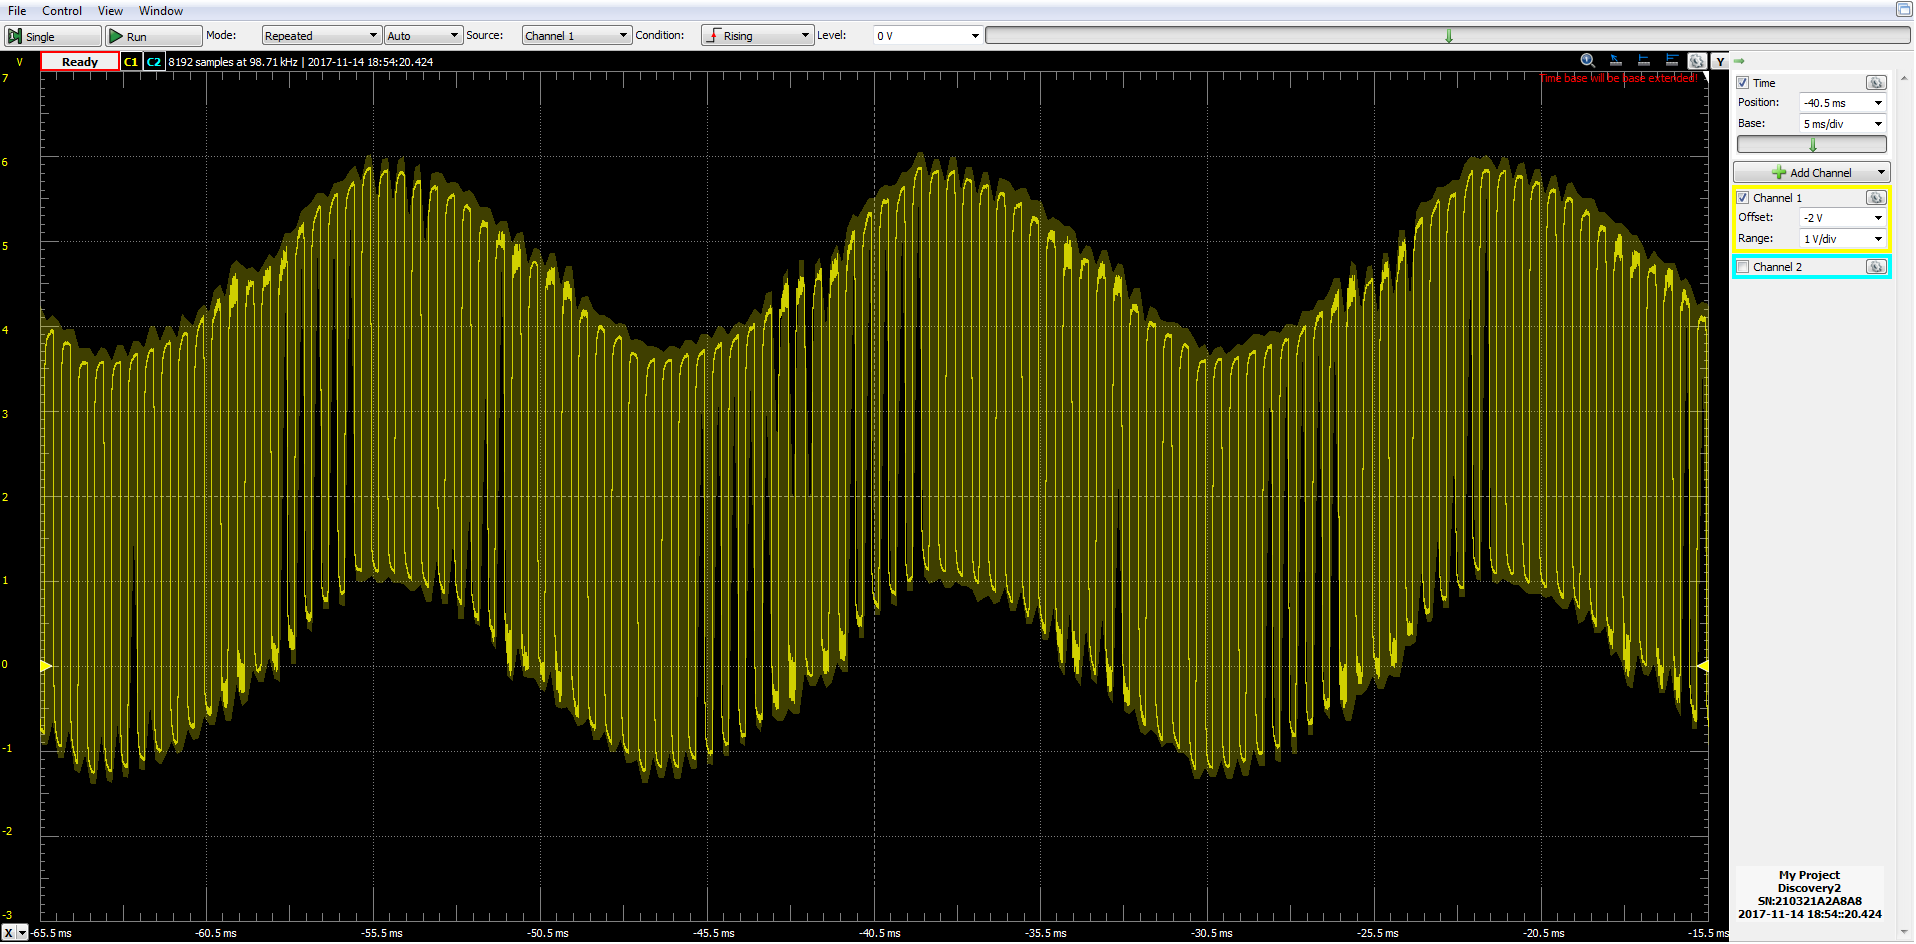The image size is (1916, 944).
Task: Open the Auto trigger mode dropdown
Action: click(423, 36)
